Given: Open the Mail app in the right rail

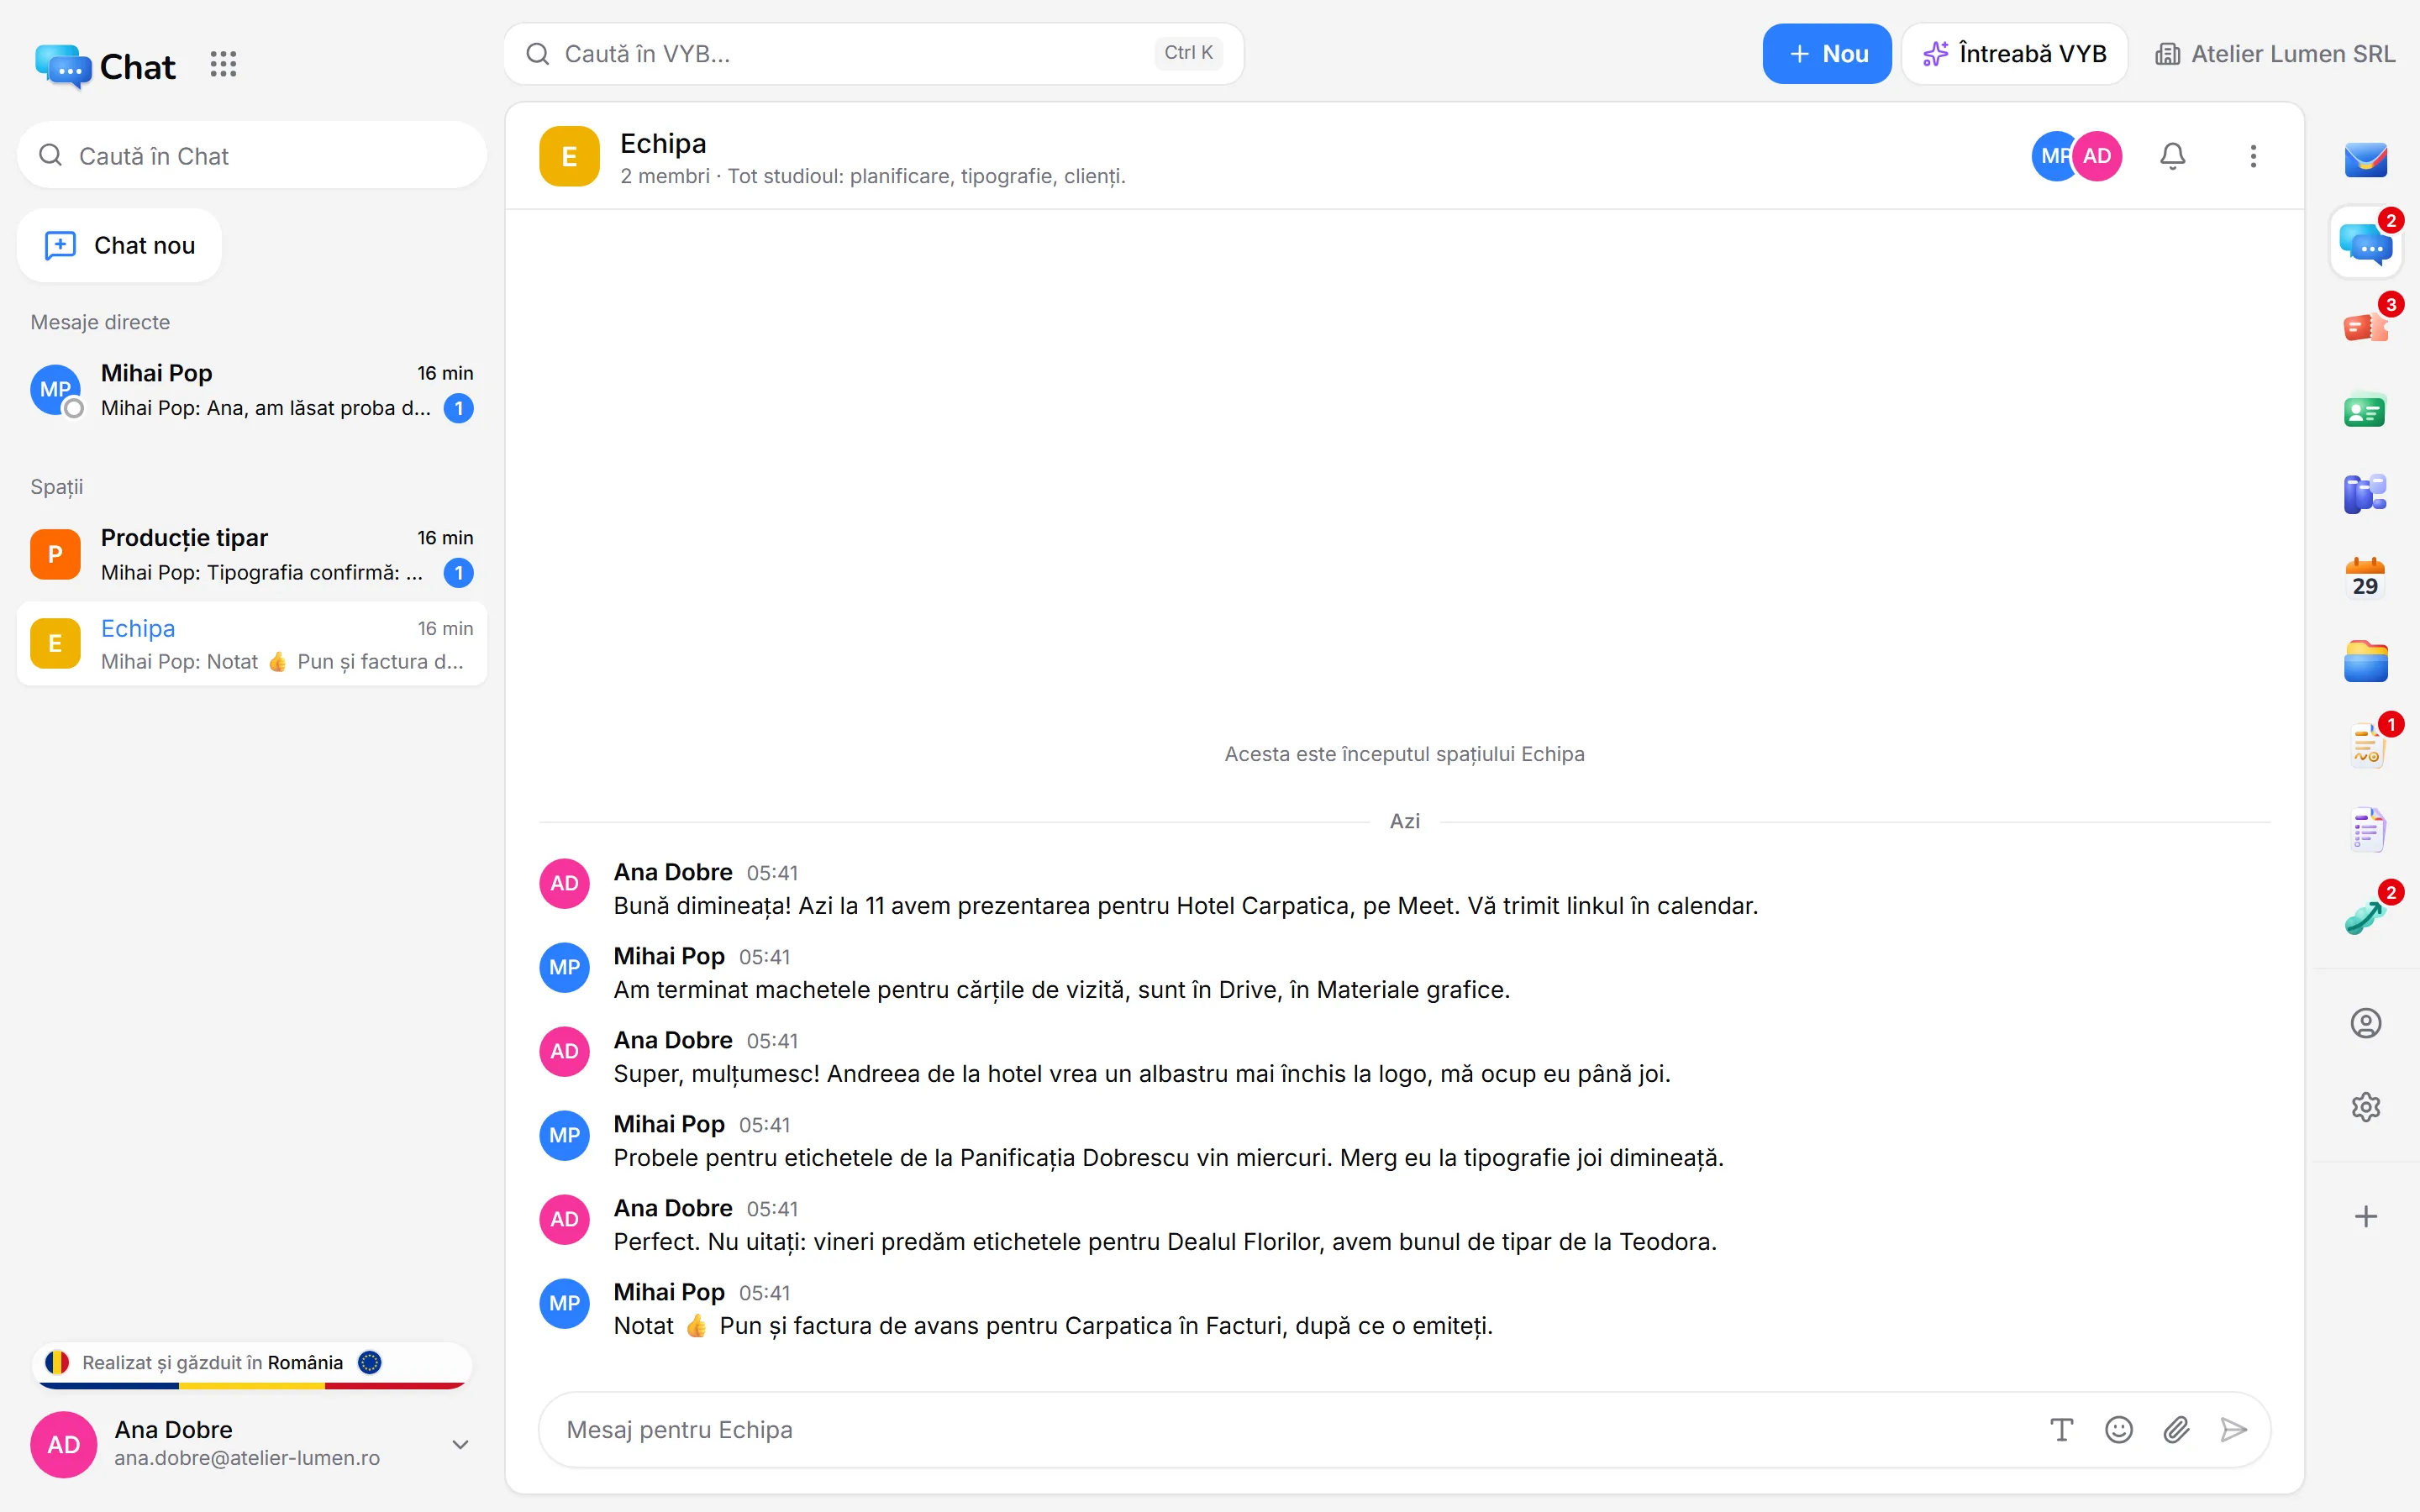Looking at the screenshot, I should pyautogui.click(x=2365, y=159).
